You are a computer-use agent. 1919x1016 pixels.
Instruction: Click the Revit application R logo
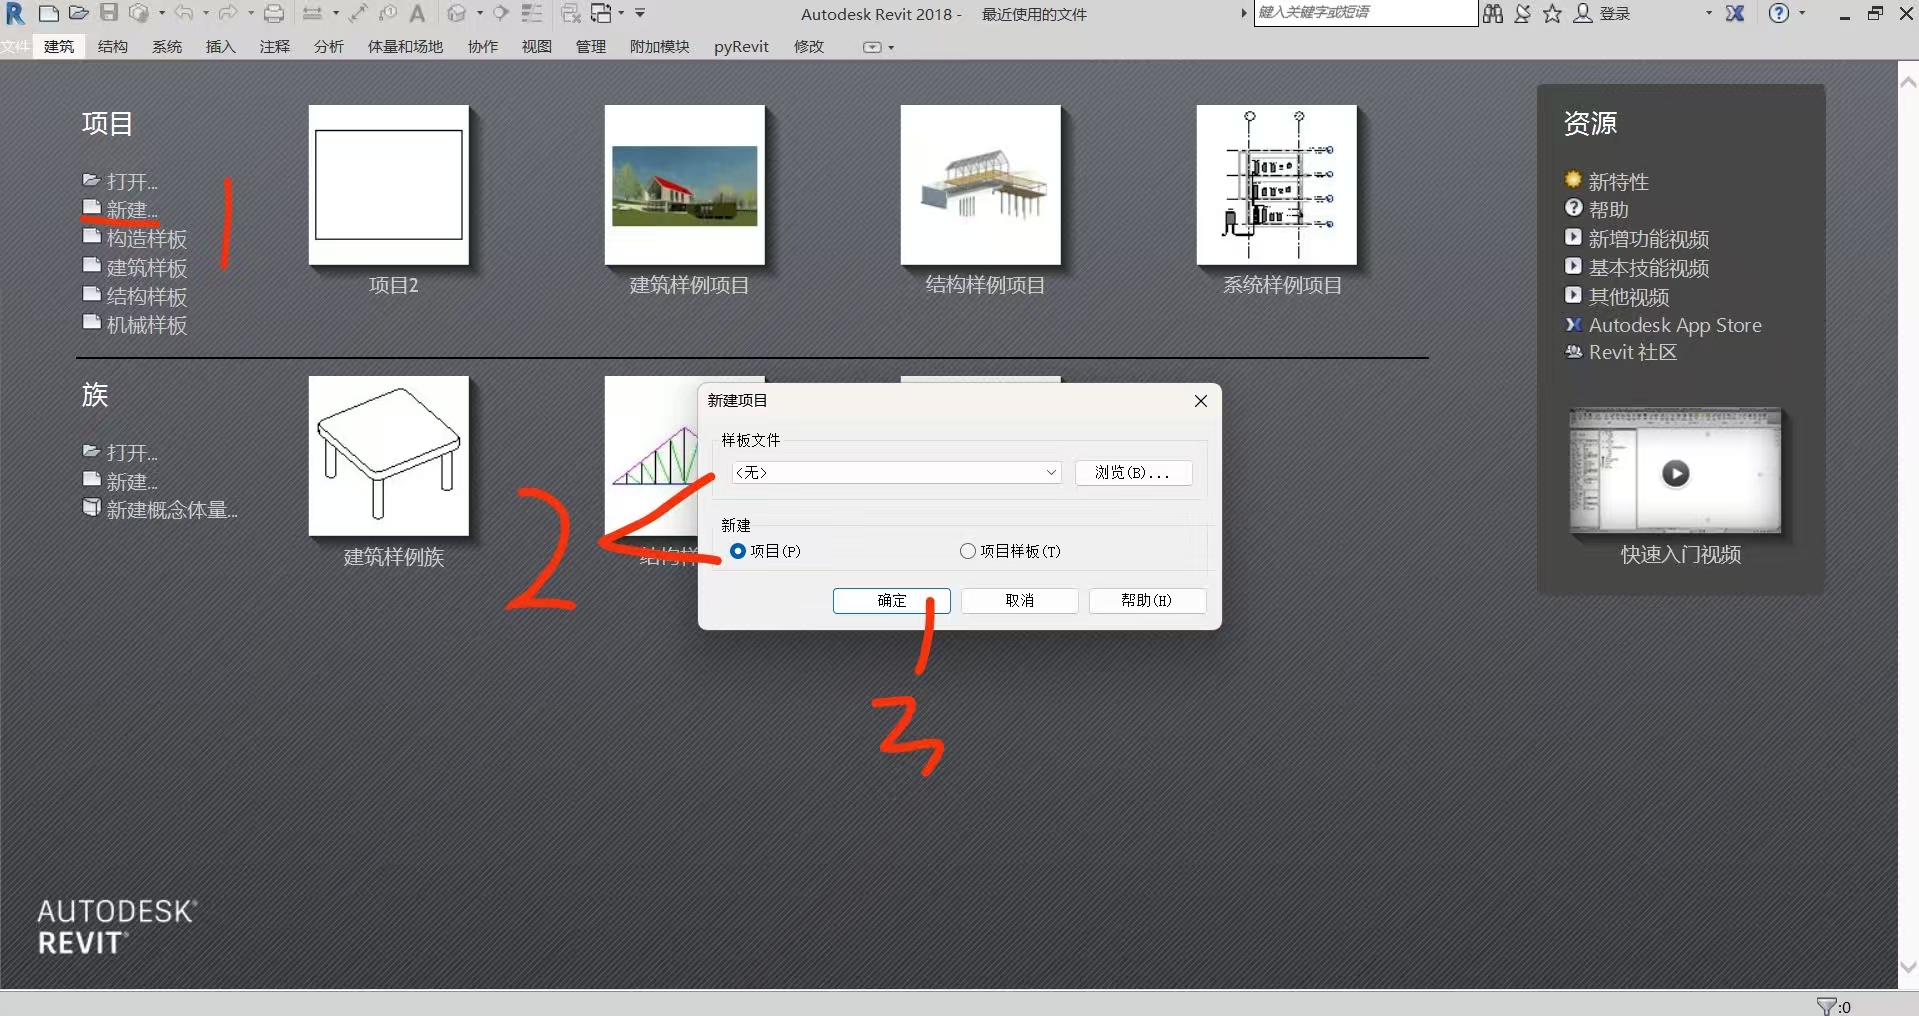coord(15,13)
